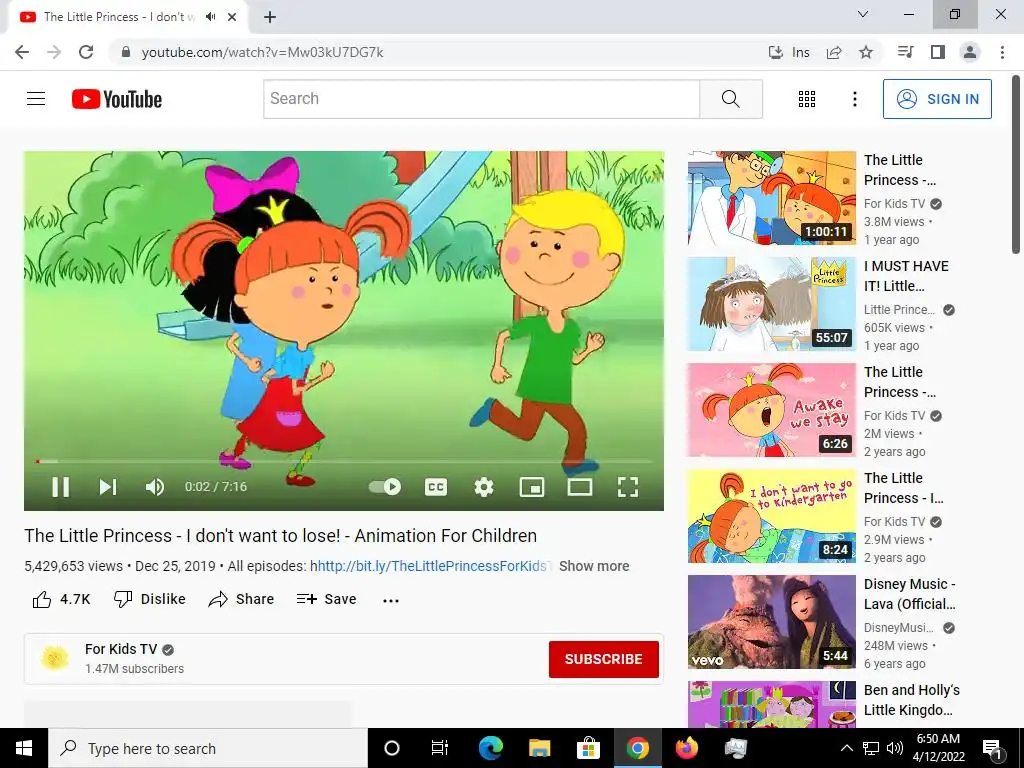The height and width of the screenshot is (768, 1024).
Task: Open the 1:00:11 Little Princess thumbnail
Action: [771, 198]
